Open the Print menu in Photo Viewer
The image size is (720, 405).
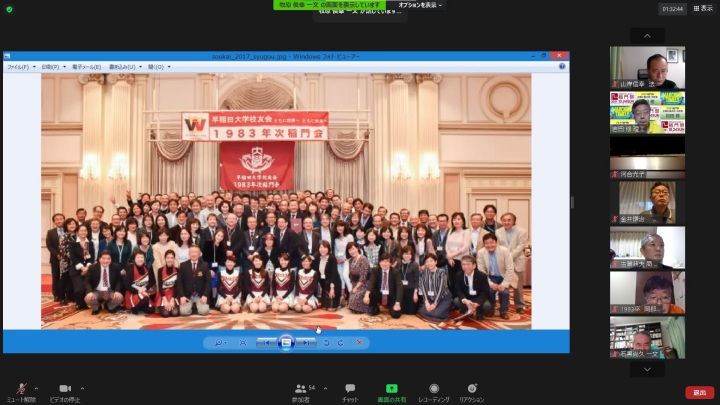(53, 67)
